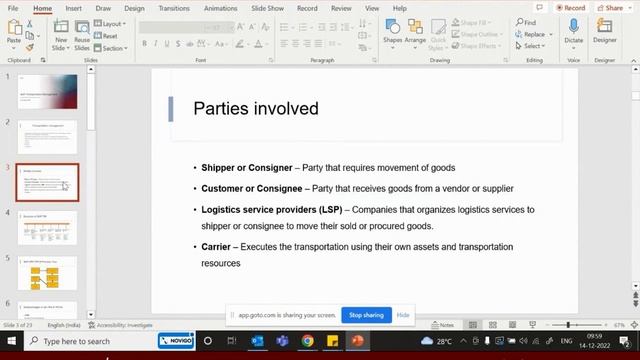
Task: Open Reuse Slides
Action: coord(82,35)
